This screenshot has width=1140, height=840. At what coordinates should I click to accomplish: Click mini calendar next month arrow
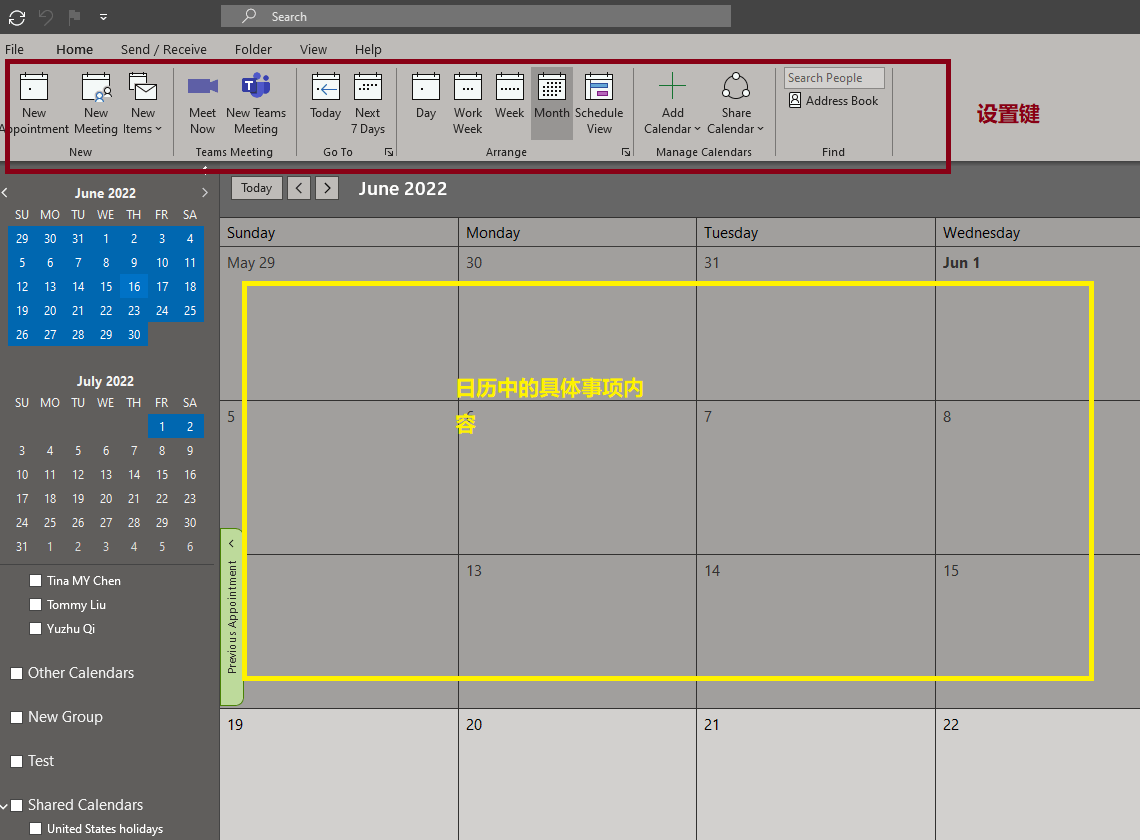tap(205, 193)
